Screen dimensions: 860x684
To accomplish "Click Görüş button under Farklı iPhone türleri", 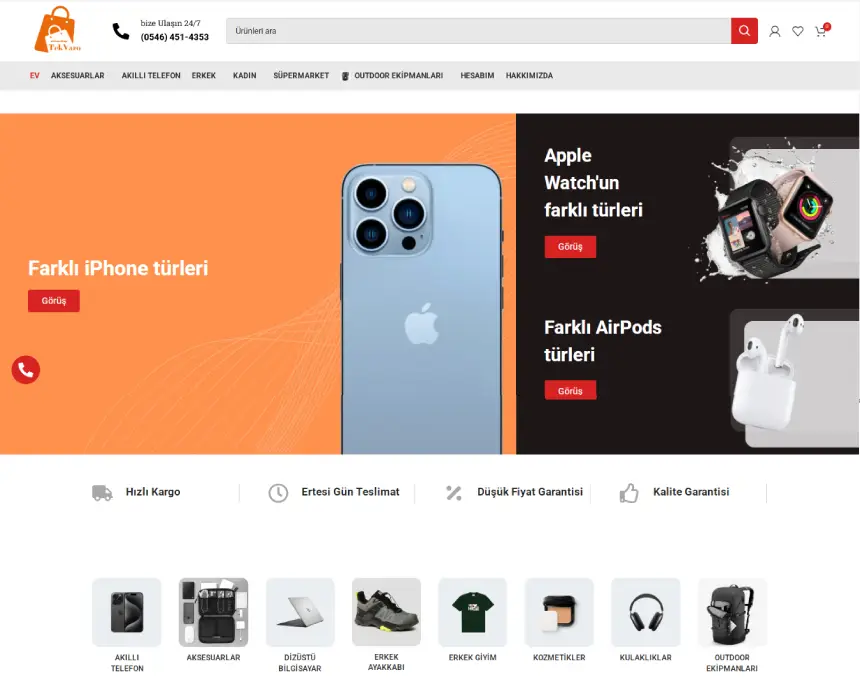I will [54, 301].
